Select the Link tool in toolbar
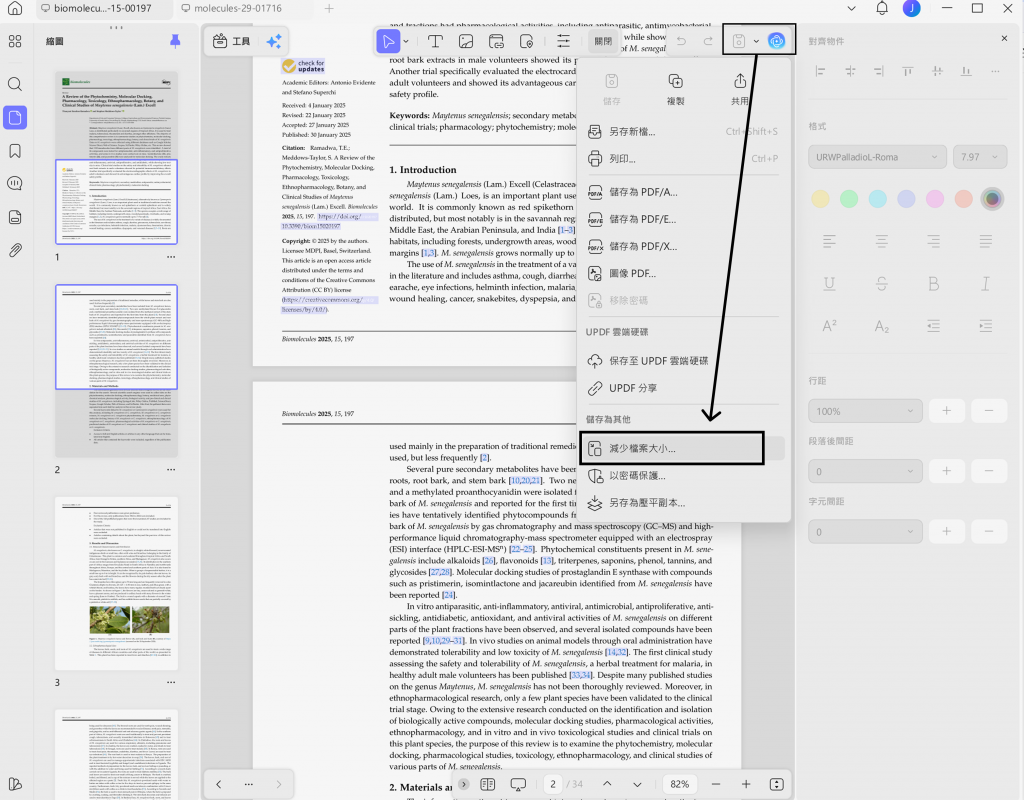Screen dimensions: 1024x800 (x=496, y=41)
